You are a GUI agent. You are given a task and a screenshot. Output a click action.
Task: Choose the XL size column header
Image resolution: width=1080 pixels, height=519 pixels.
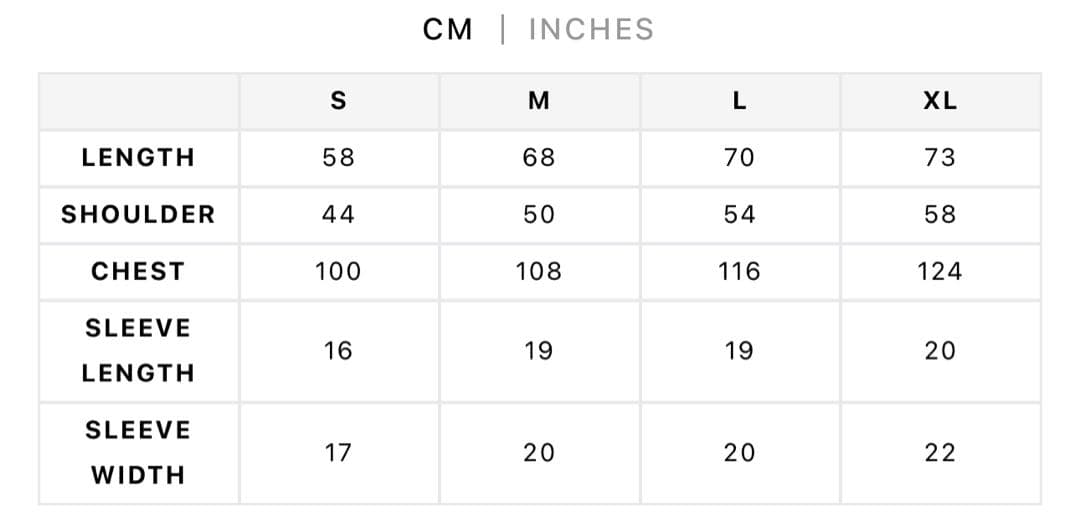coord(940,101)
